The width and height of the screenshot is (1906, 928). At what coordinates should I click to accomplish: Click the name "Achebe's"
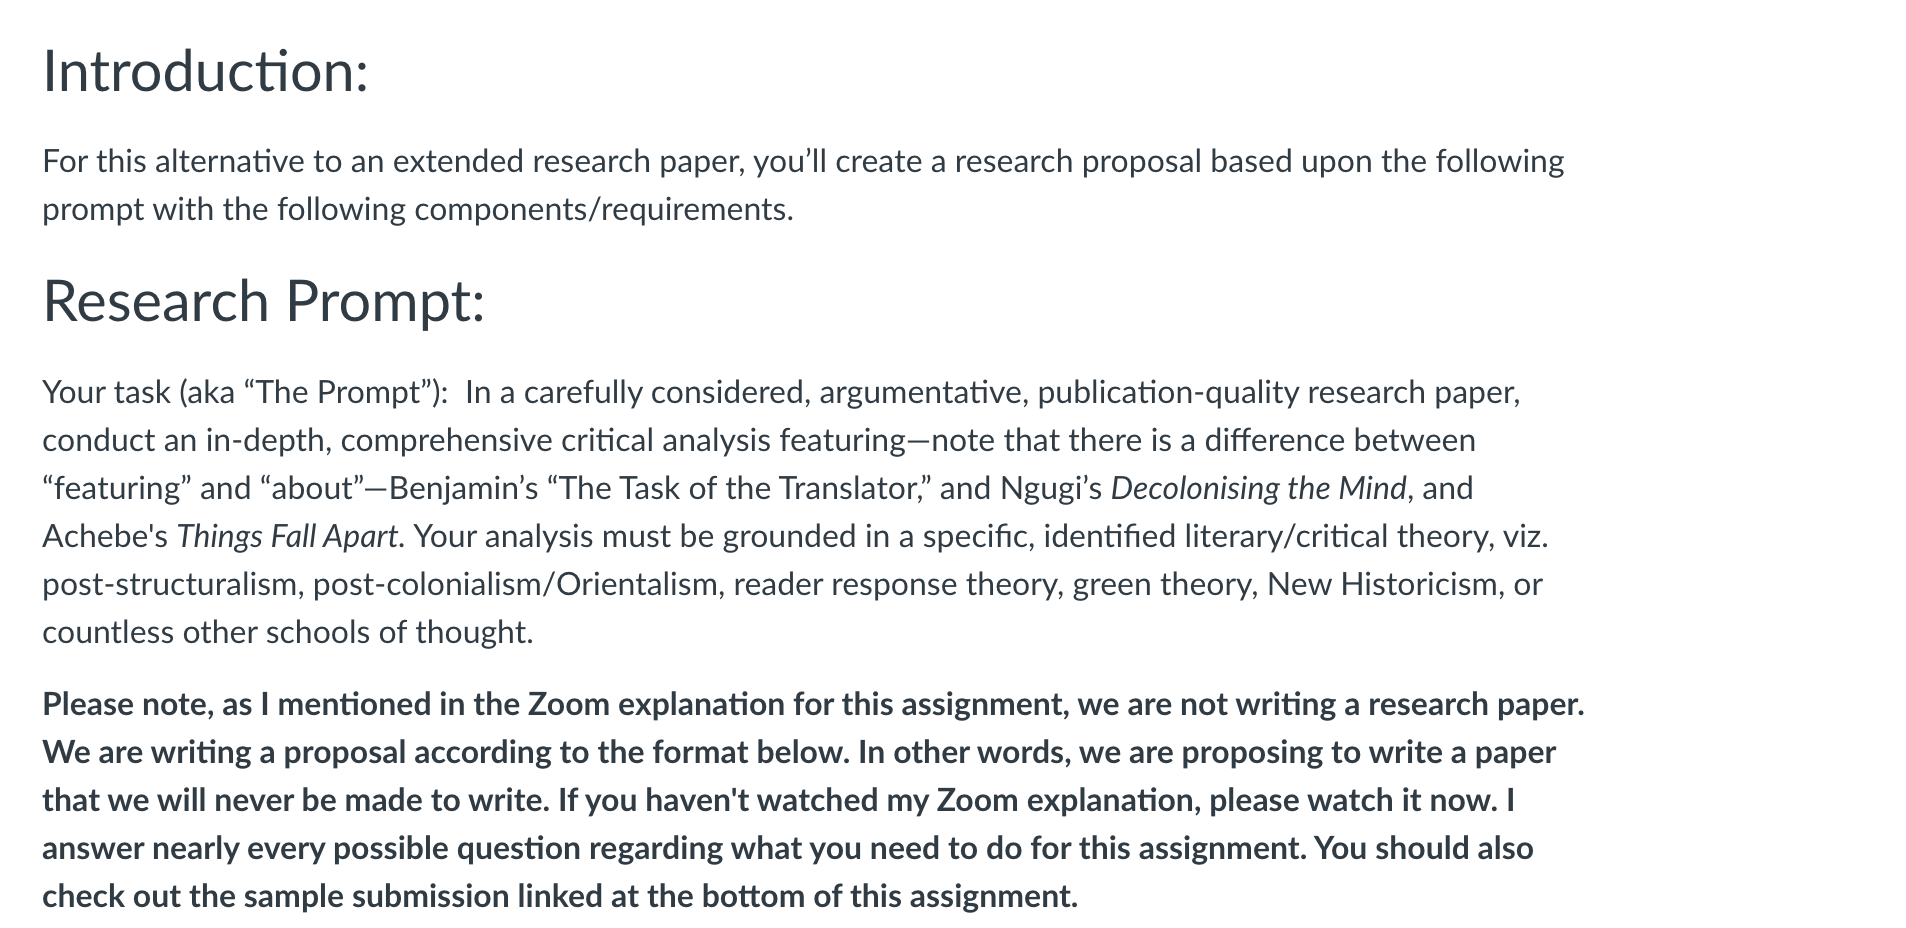click(105, 536)
